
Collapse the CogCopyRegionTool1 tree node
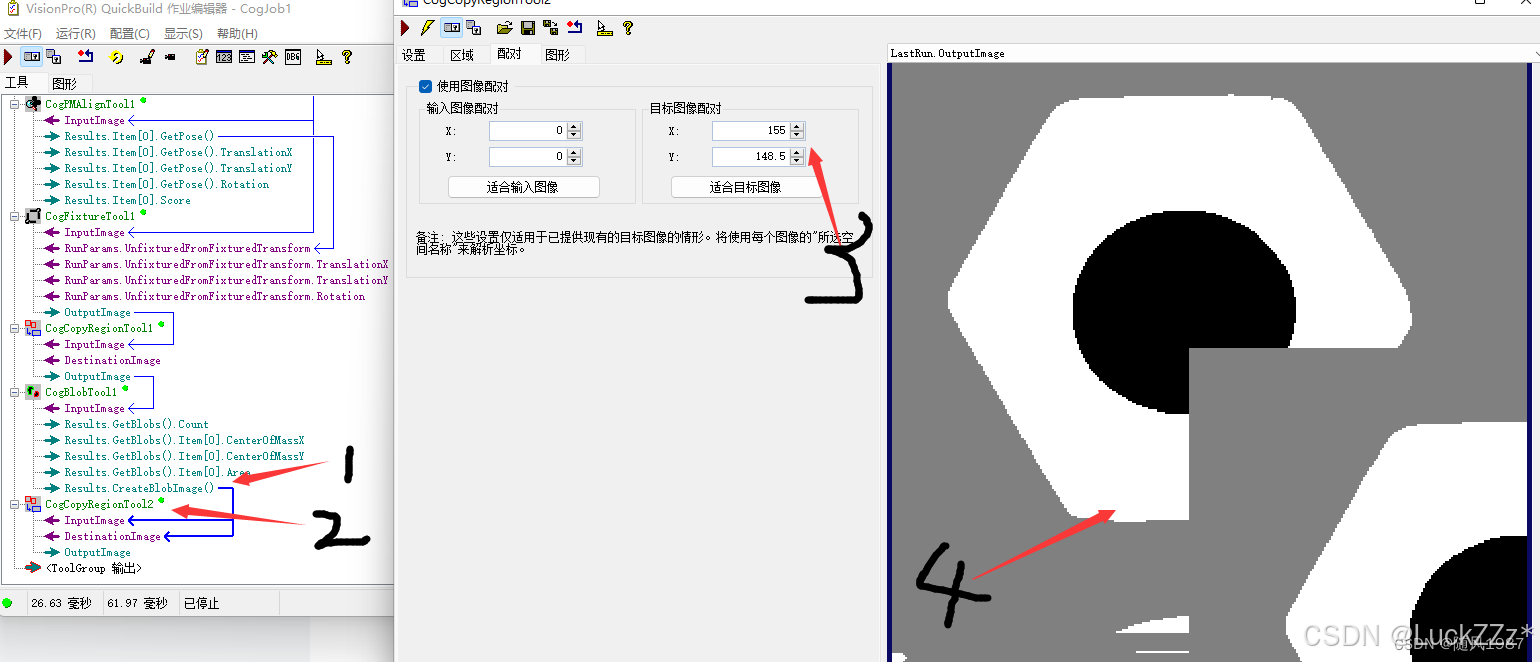pyautogui.click(x=15, y=328)
